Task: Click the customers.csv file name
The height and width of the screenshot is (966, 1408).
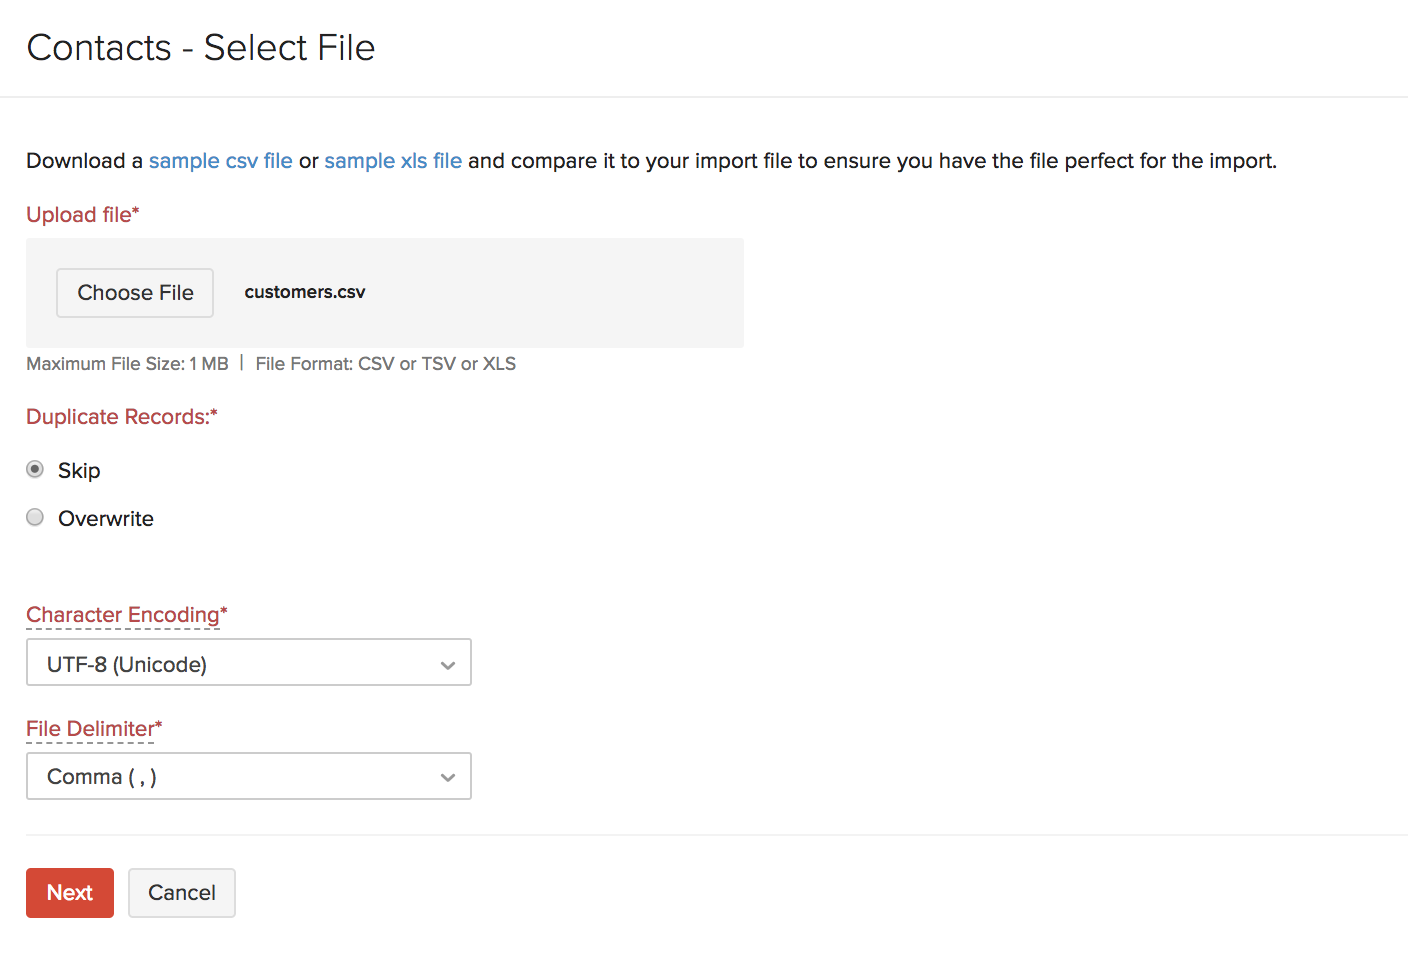Action: 305,292
